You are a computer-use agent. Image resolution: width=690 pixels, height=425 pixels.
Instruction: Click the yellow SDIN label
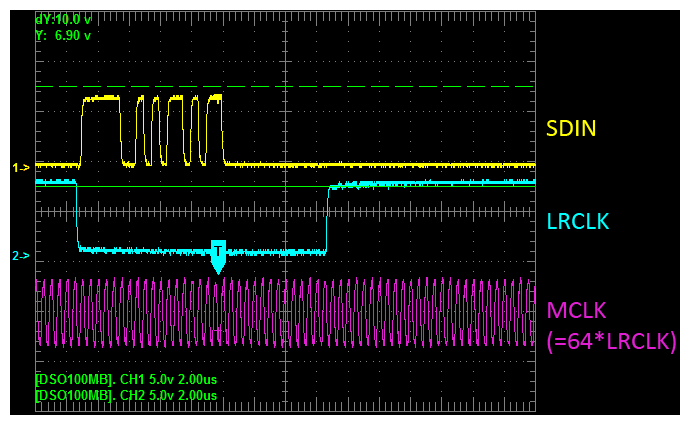click(571, 128)
